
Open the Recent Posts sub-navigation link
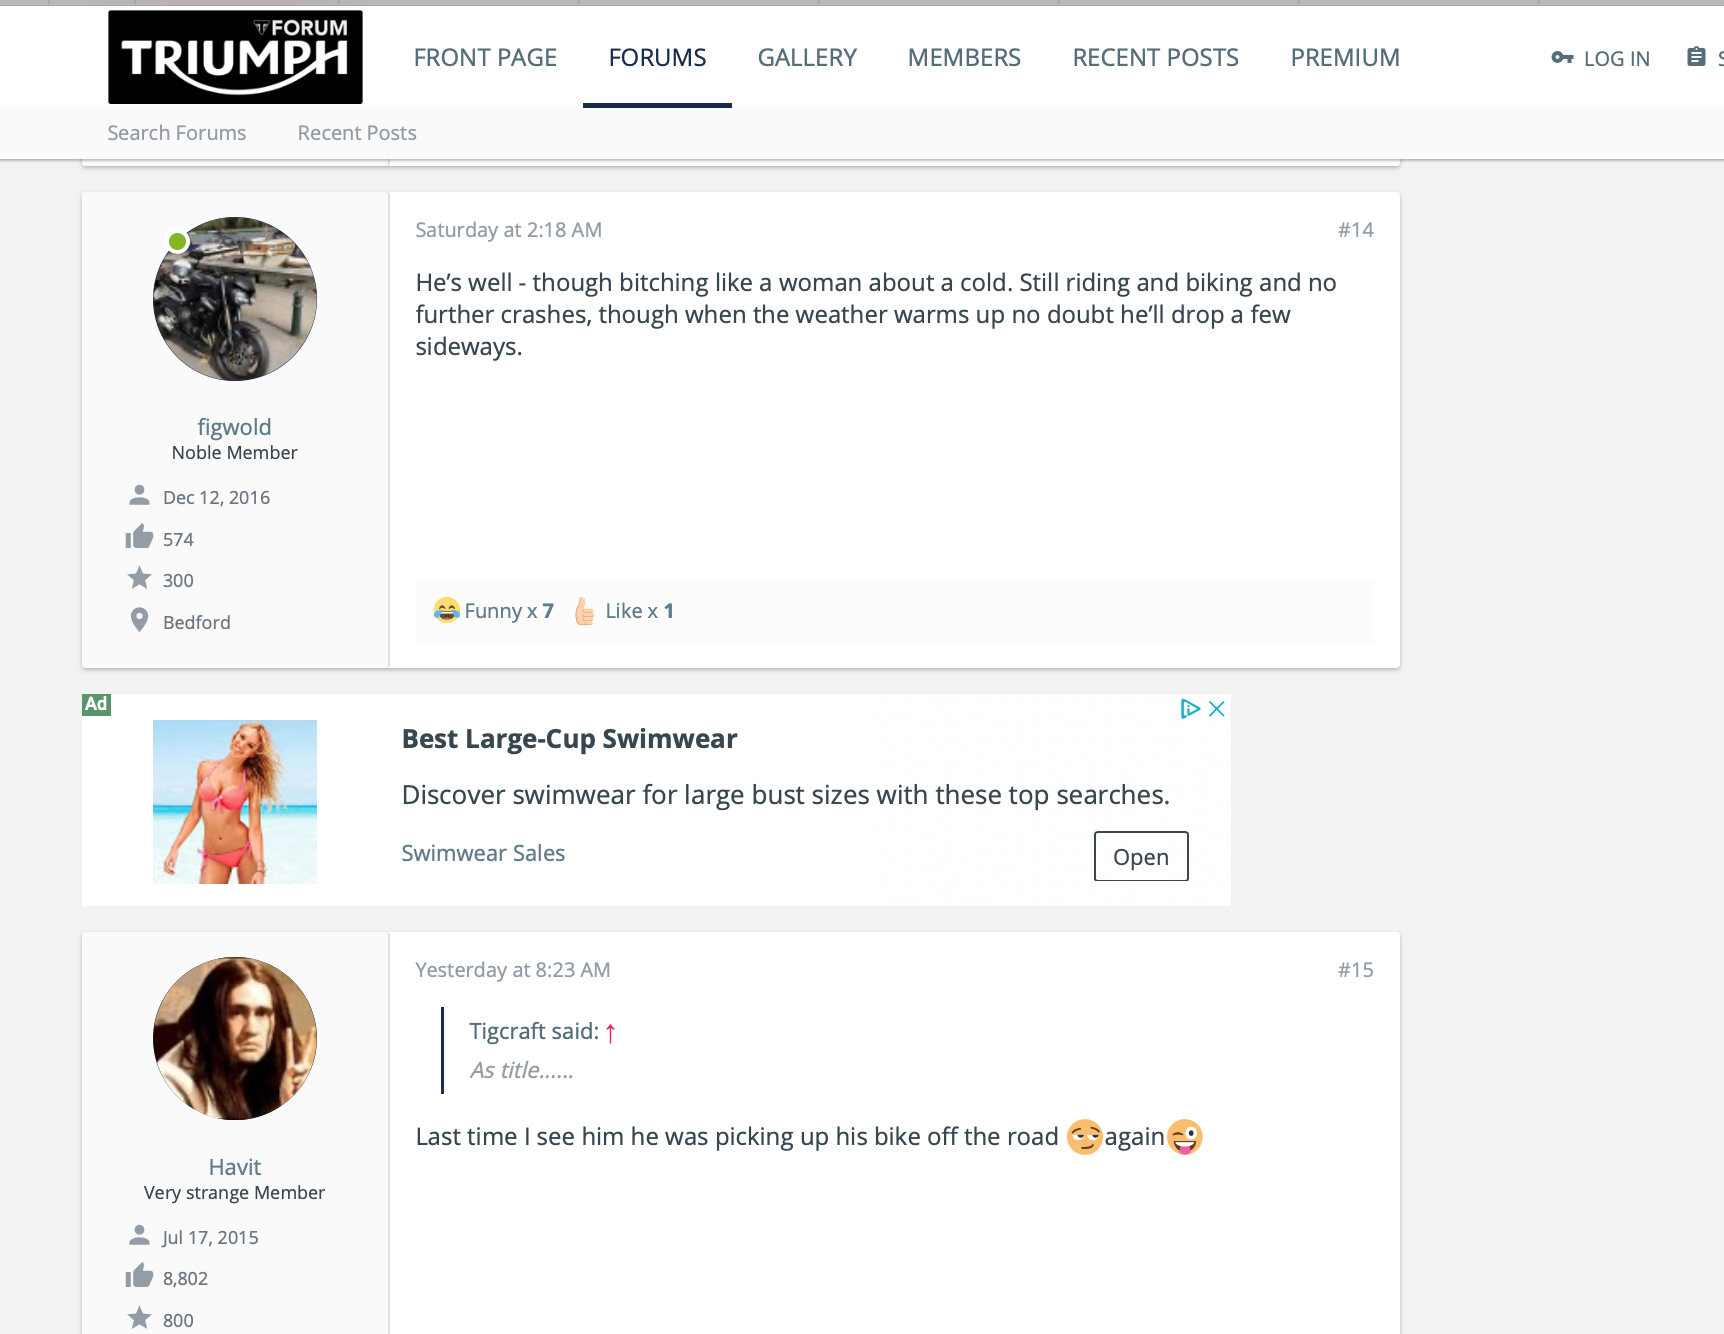357,133
